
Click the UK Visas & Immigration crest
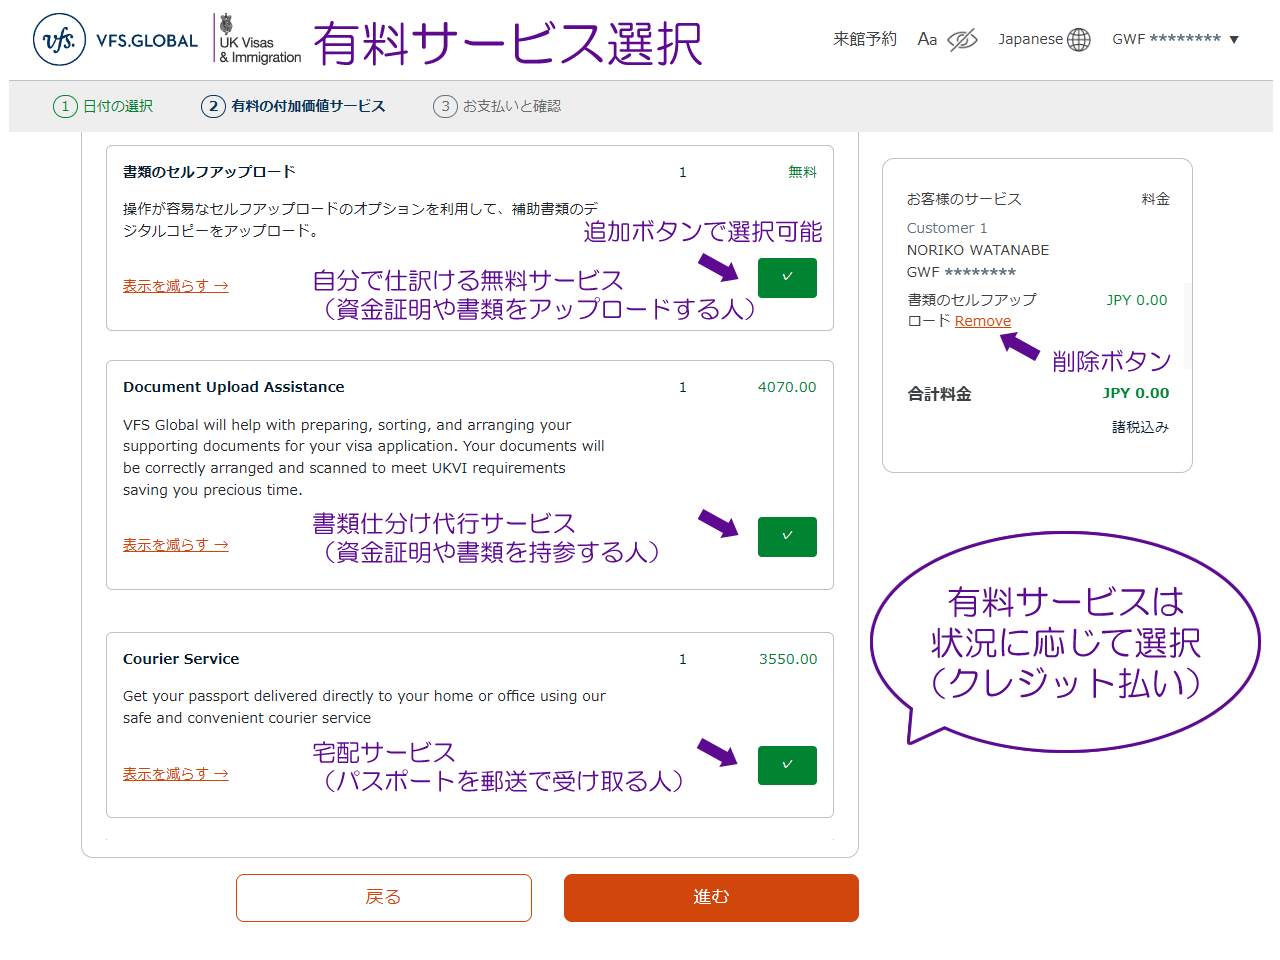(x=228, y=24)
